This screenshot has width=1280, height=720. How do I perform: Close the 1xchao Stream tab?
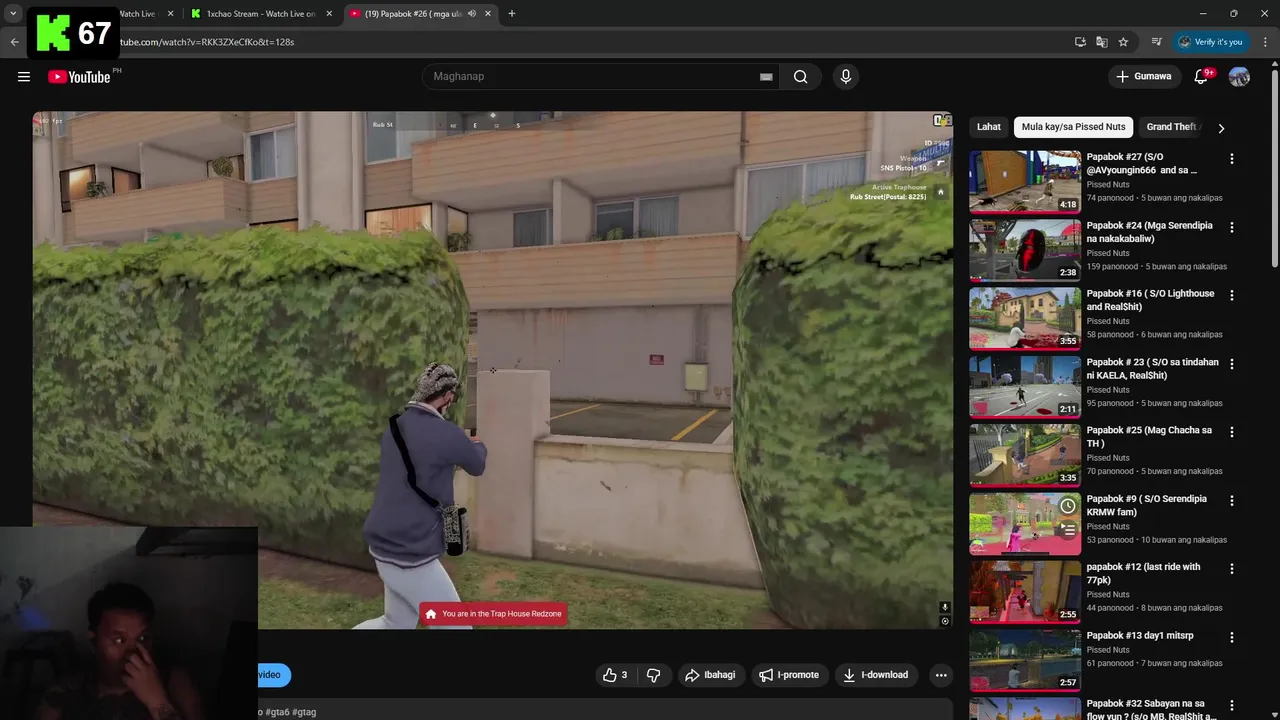click(x=329, y=14)
